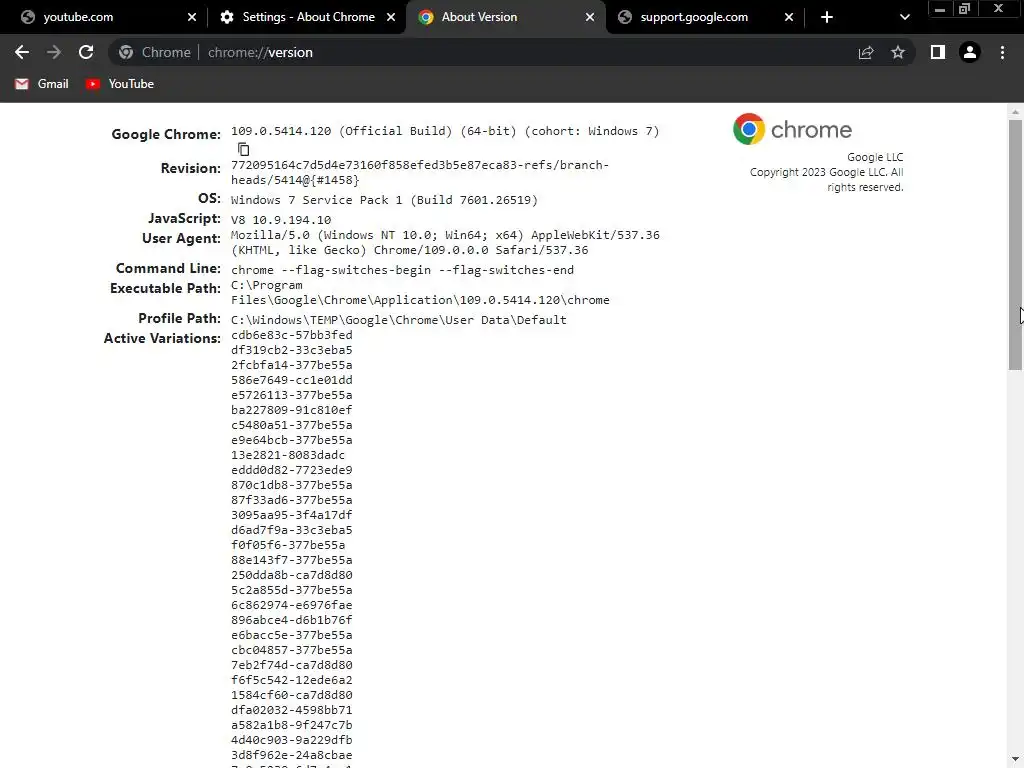The image size is (1024, 768).
Task: Restore down the Chrome window
Action: pos(965,9)
